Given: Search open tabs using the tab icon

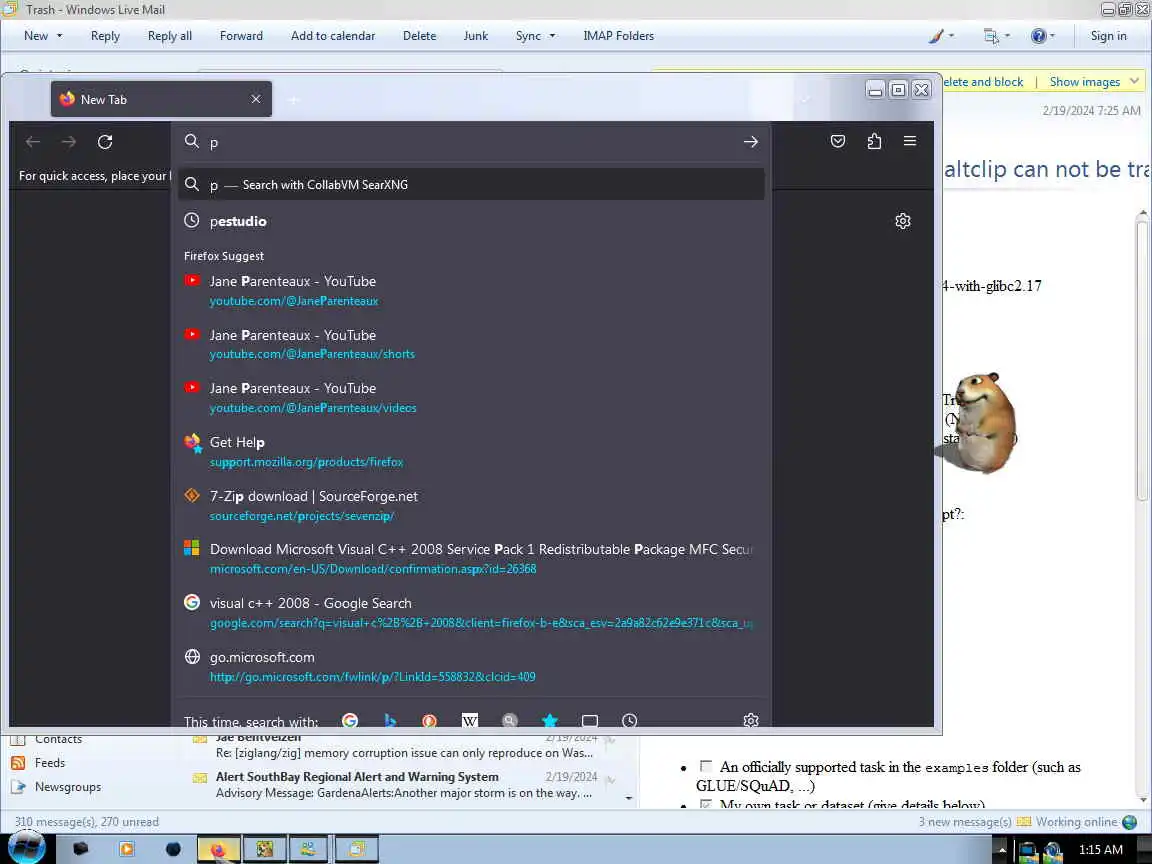Looking at the screenshot, I should tap(589, 720).
